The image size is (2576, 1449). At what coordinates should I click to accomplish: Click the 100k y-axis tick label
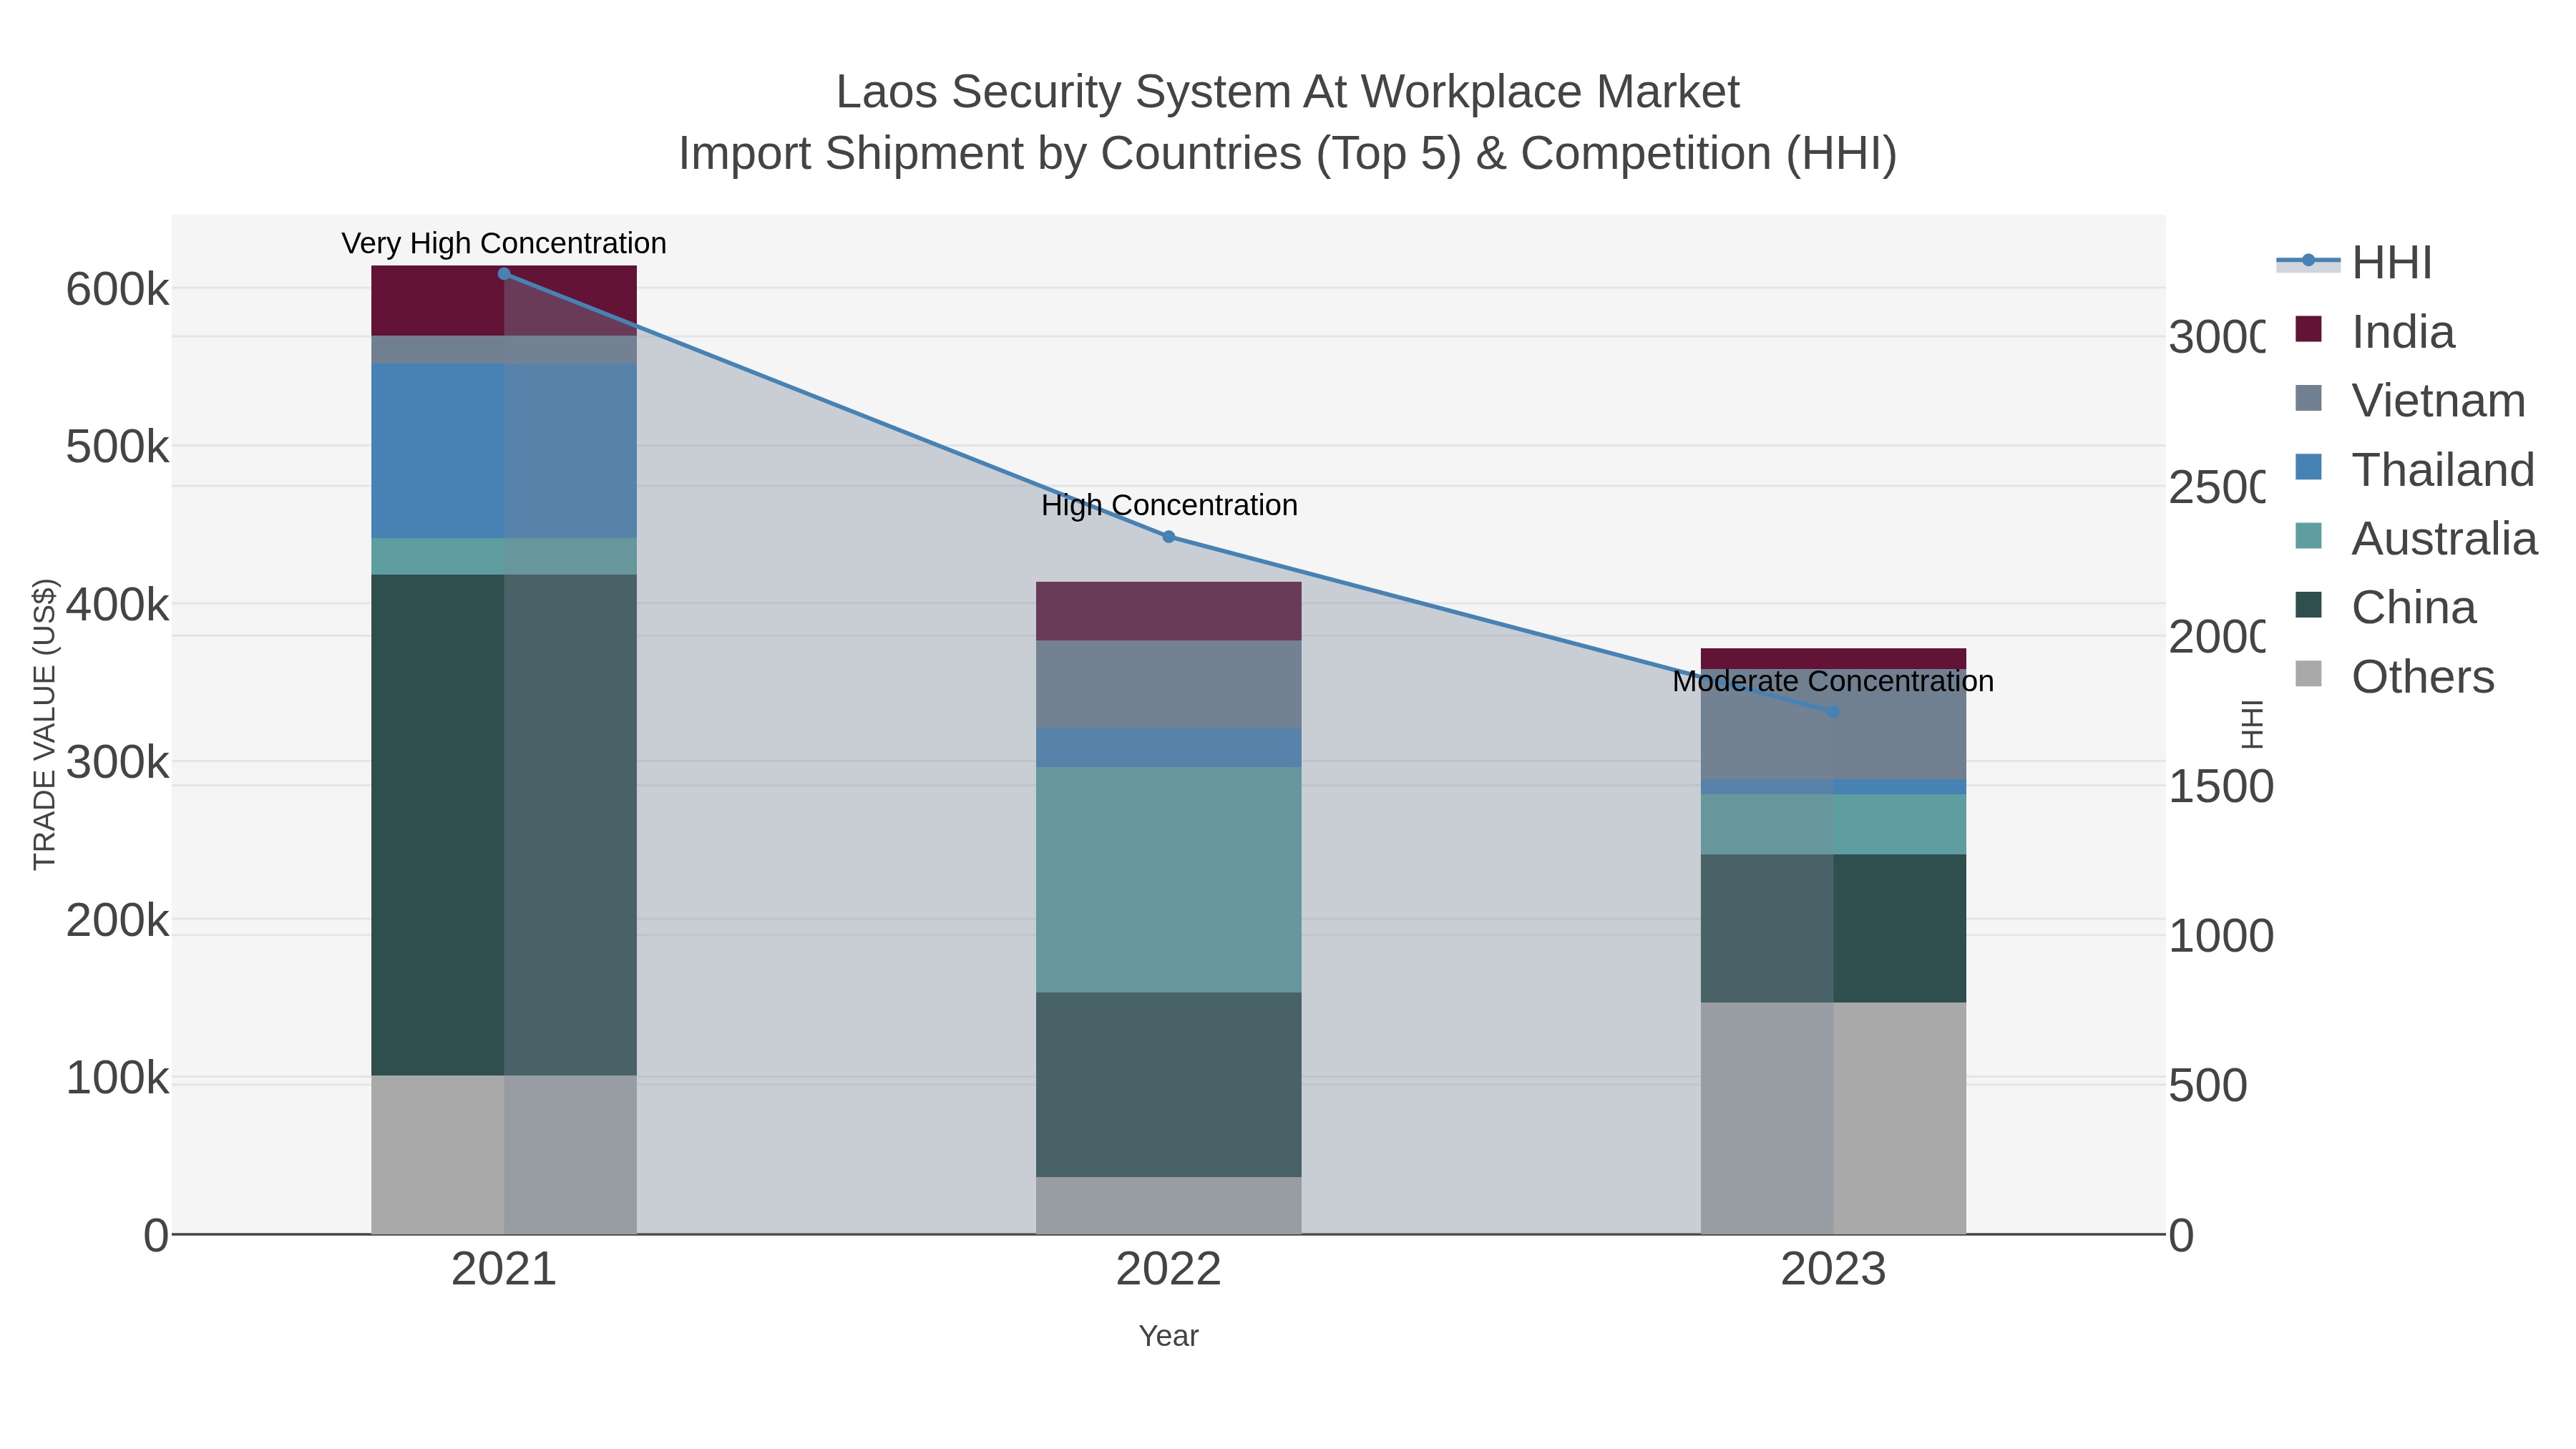tap(117, 1078)
